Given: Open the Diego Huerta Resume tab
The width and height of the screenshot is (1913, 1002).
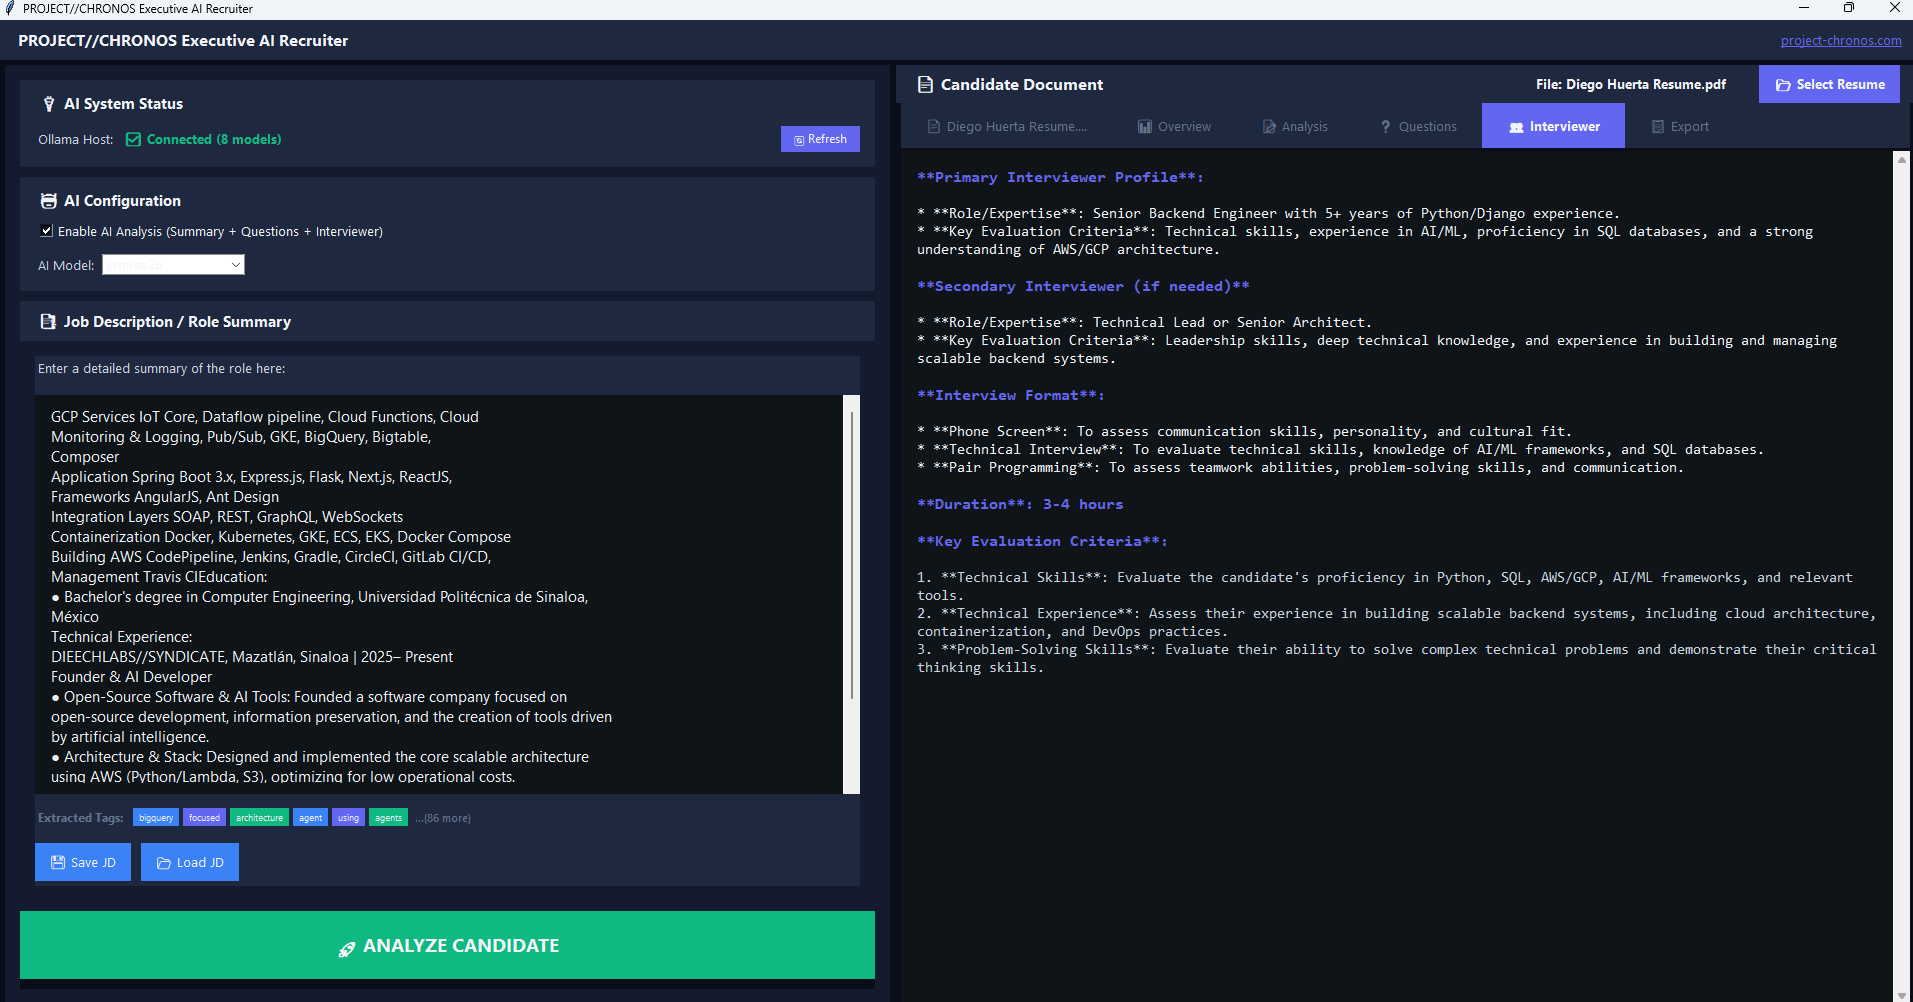Looking at the screenshot, I should 1008,126.
